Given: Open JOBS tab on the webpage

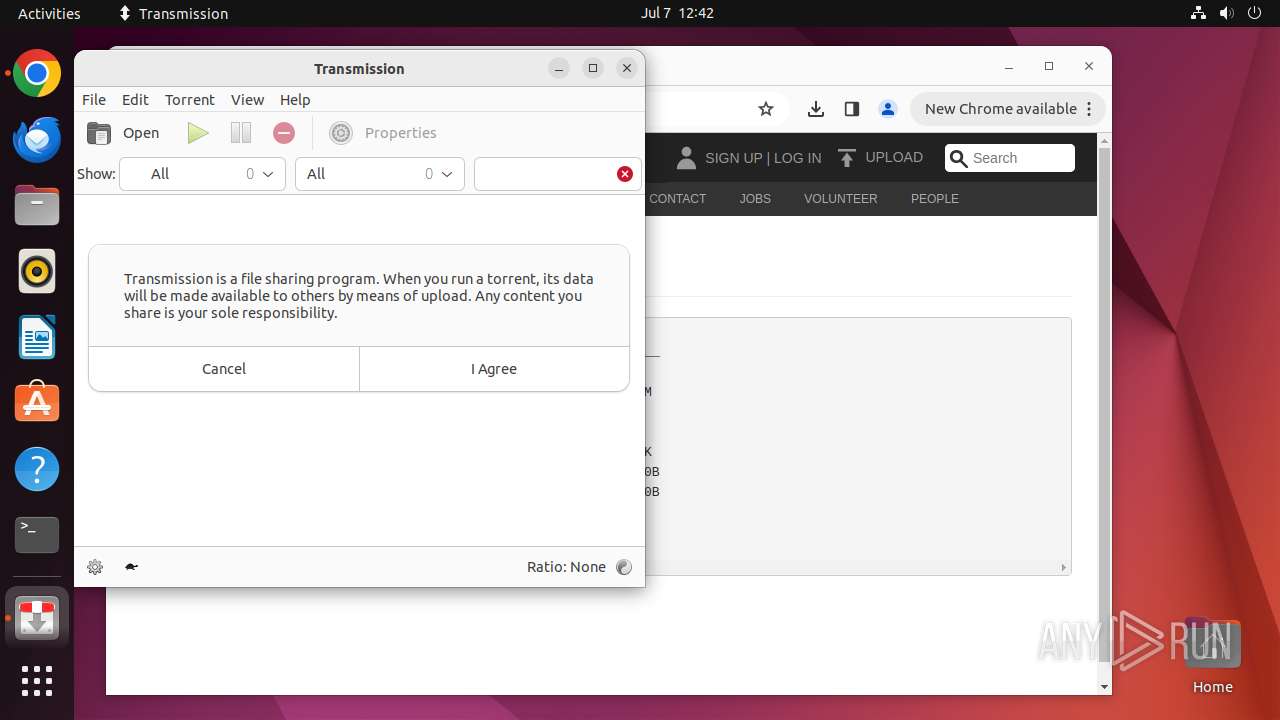Looking at the screenshot, I should click(x=755, y=199).
